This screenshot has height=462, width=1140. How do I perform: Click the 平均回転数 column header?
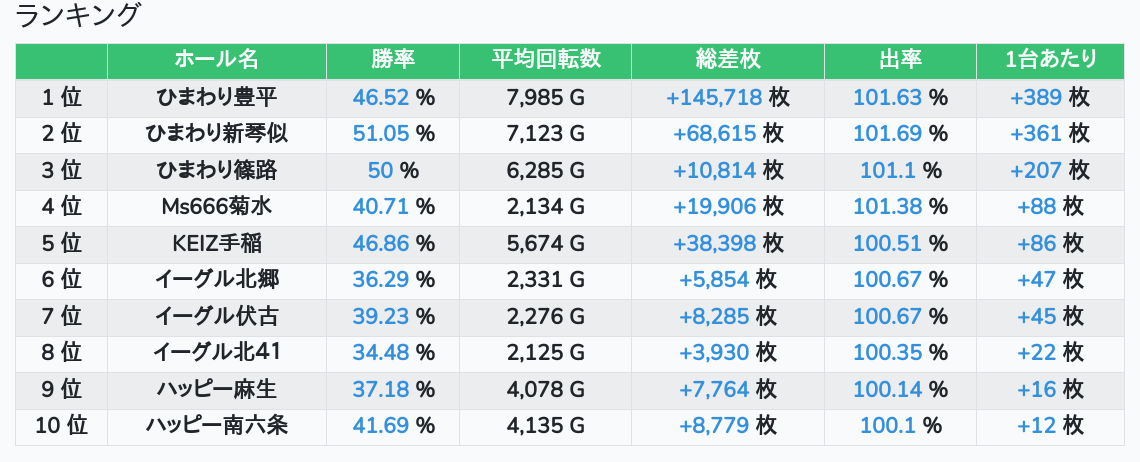coord(545,61)
